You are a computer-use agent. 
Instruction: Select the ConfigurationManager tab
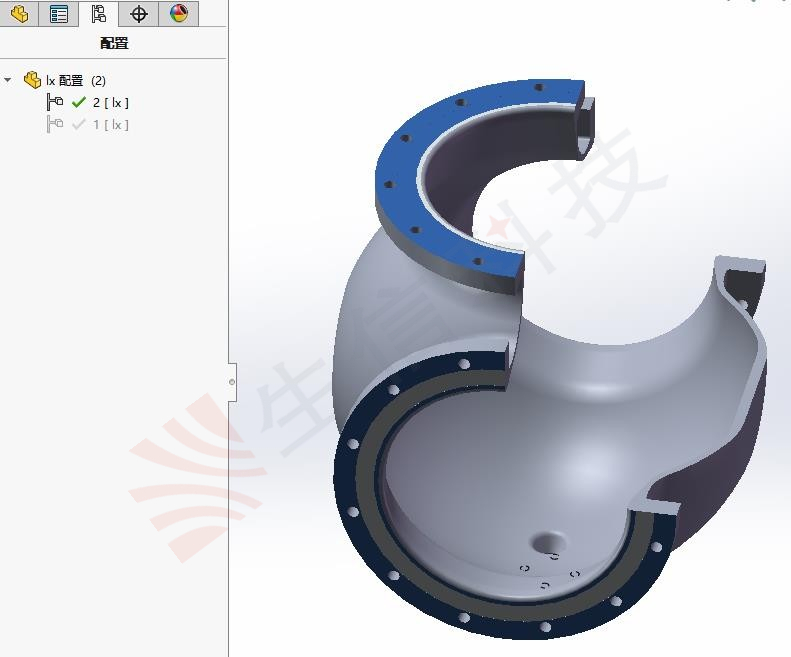(x=98, y=14)
